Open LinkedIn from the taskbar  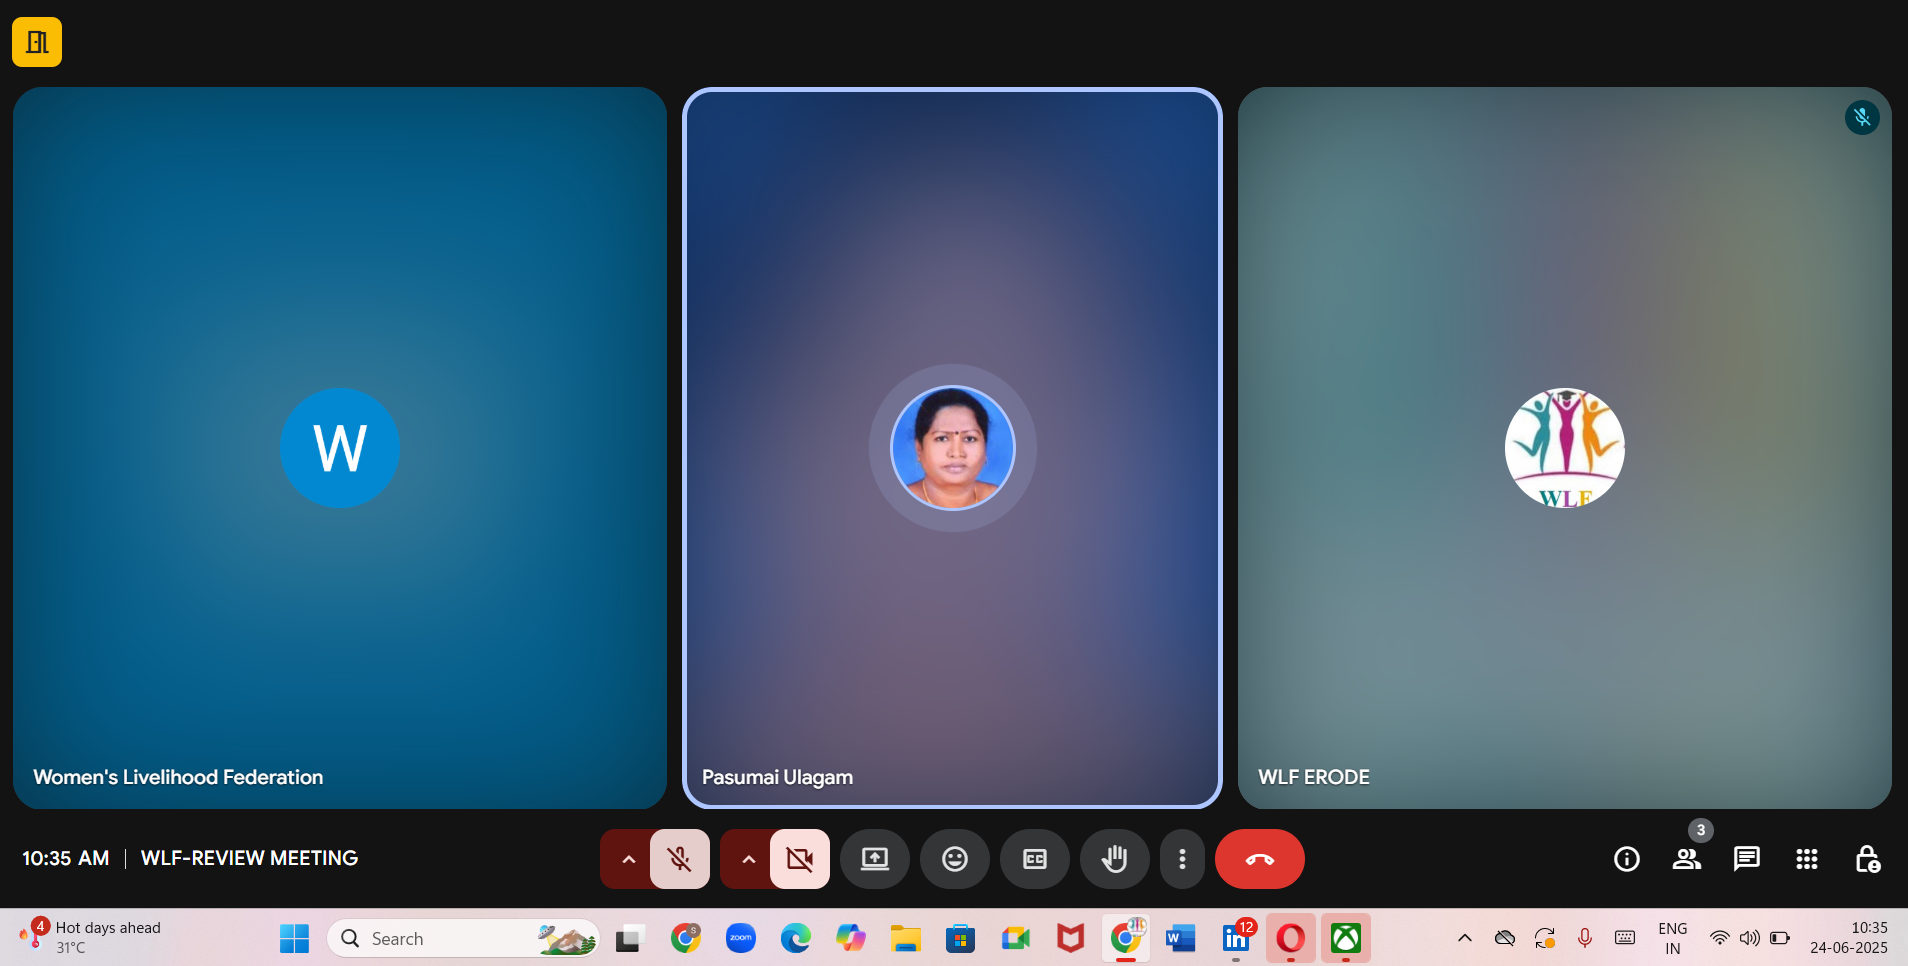coord(1236,939)
